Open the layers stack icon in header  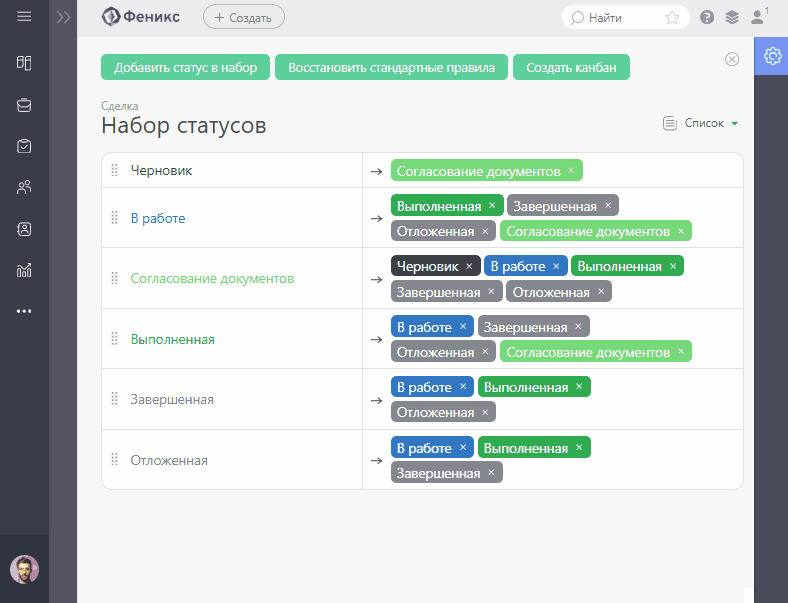click(732, 18)
